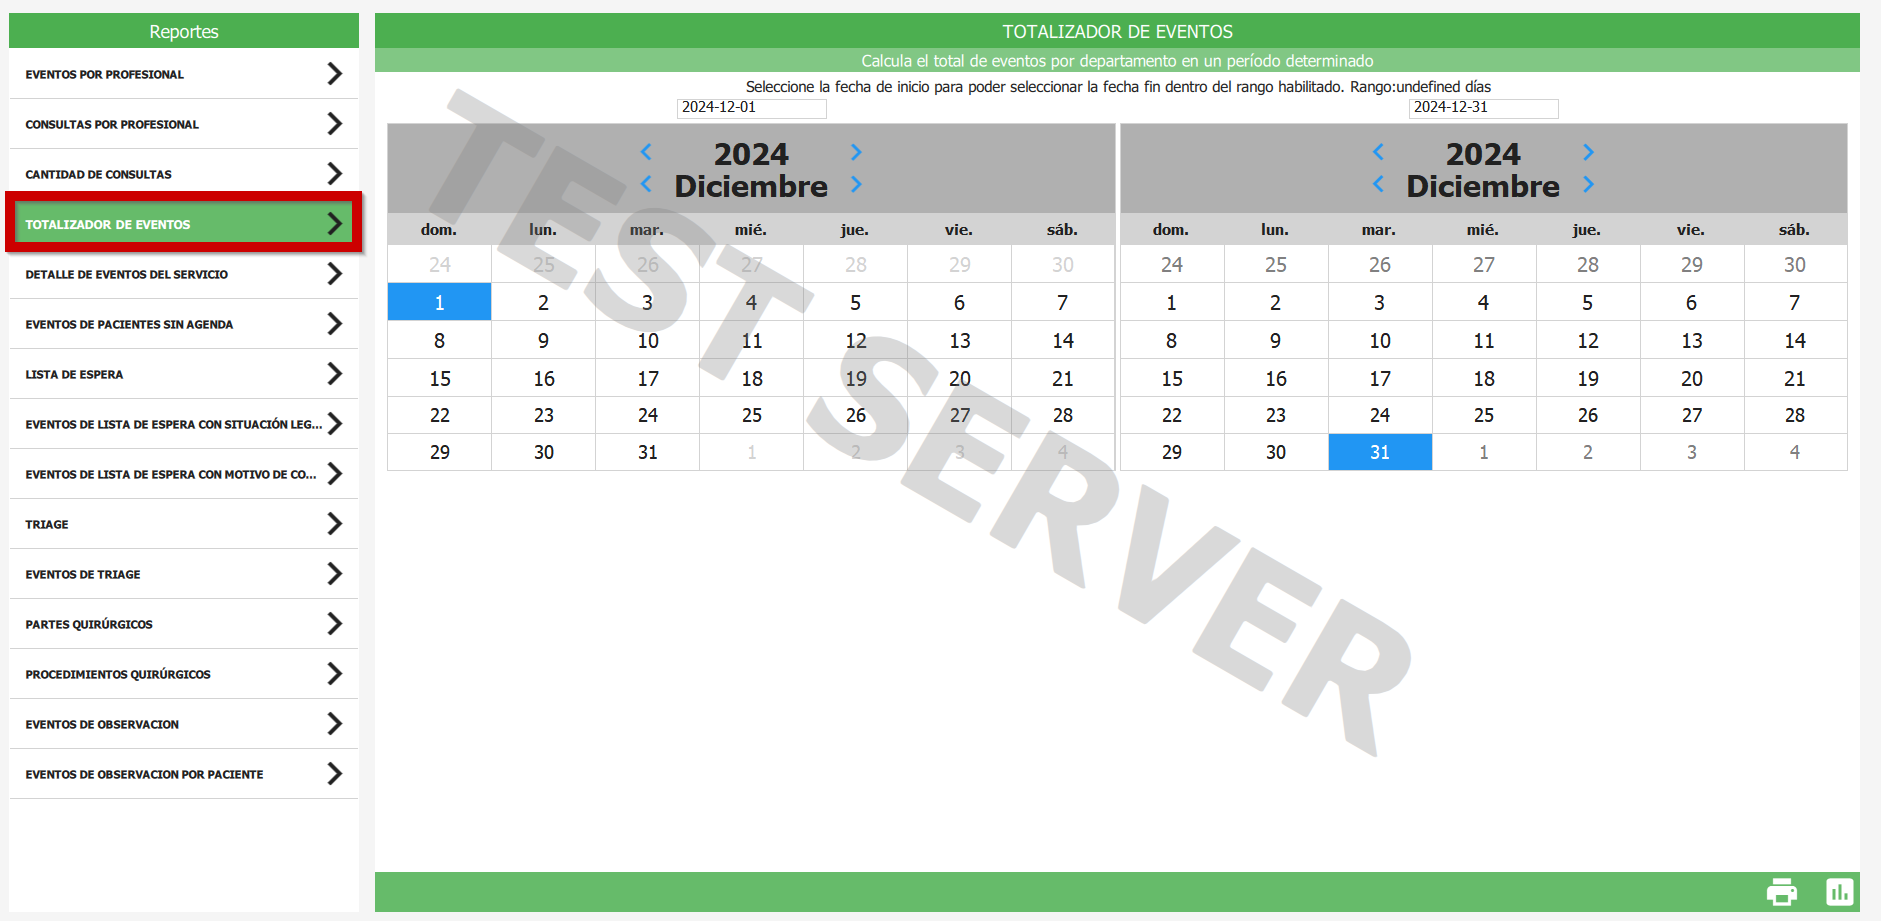
Task: Click the start date field 2024-12-01
Action: tap(751, 108)
